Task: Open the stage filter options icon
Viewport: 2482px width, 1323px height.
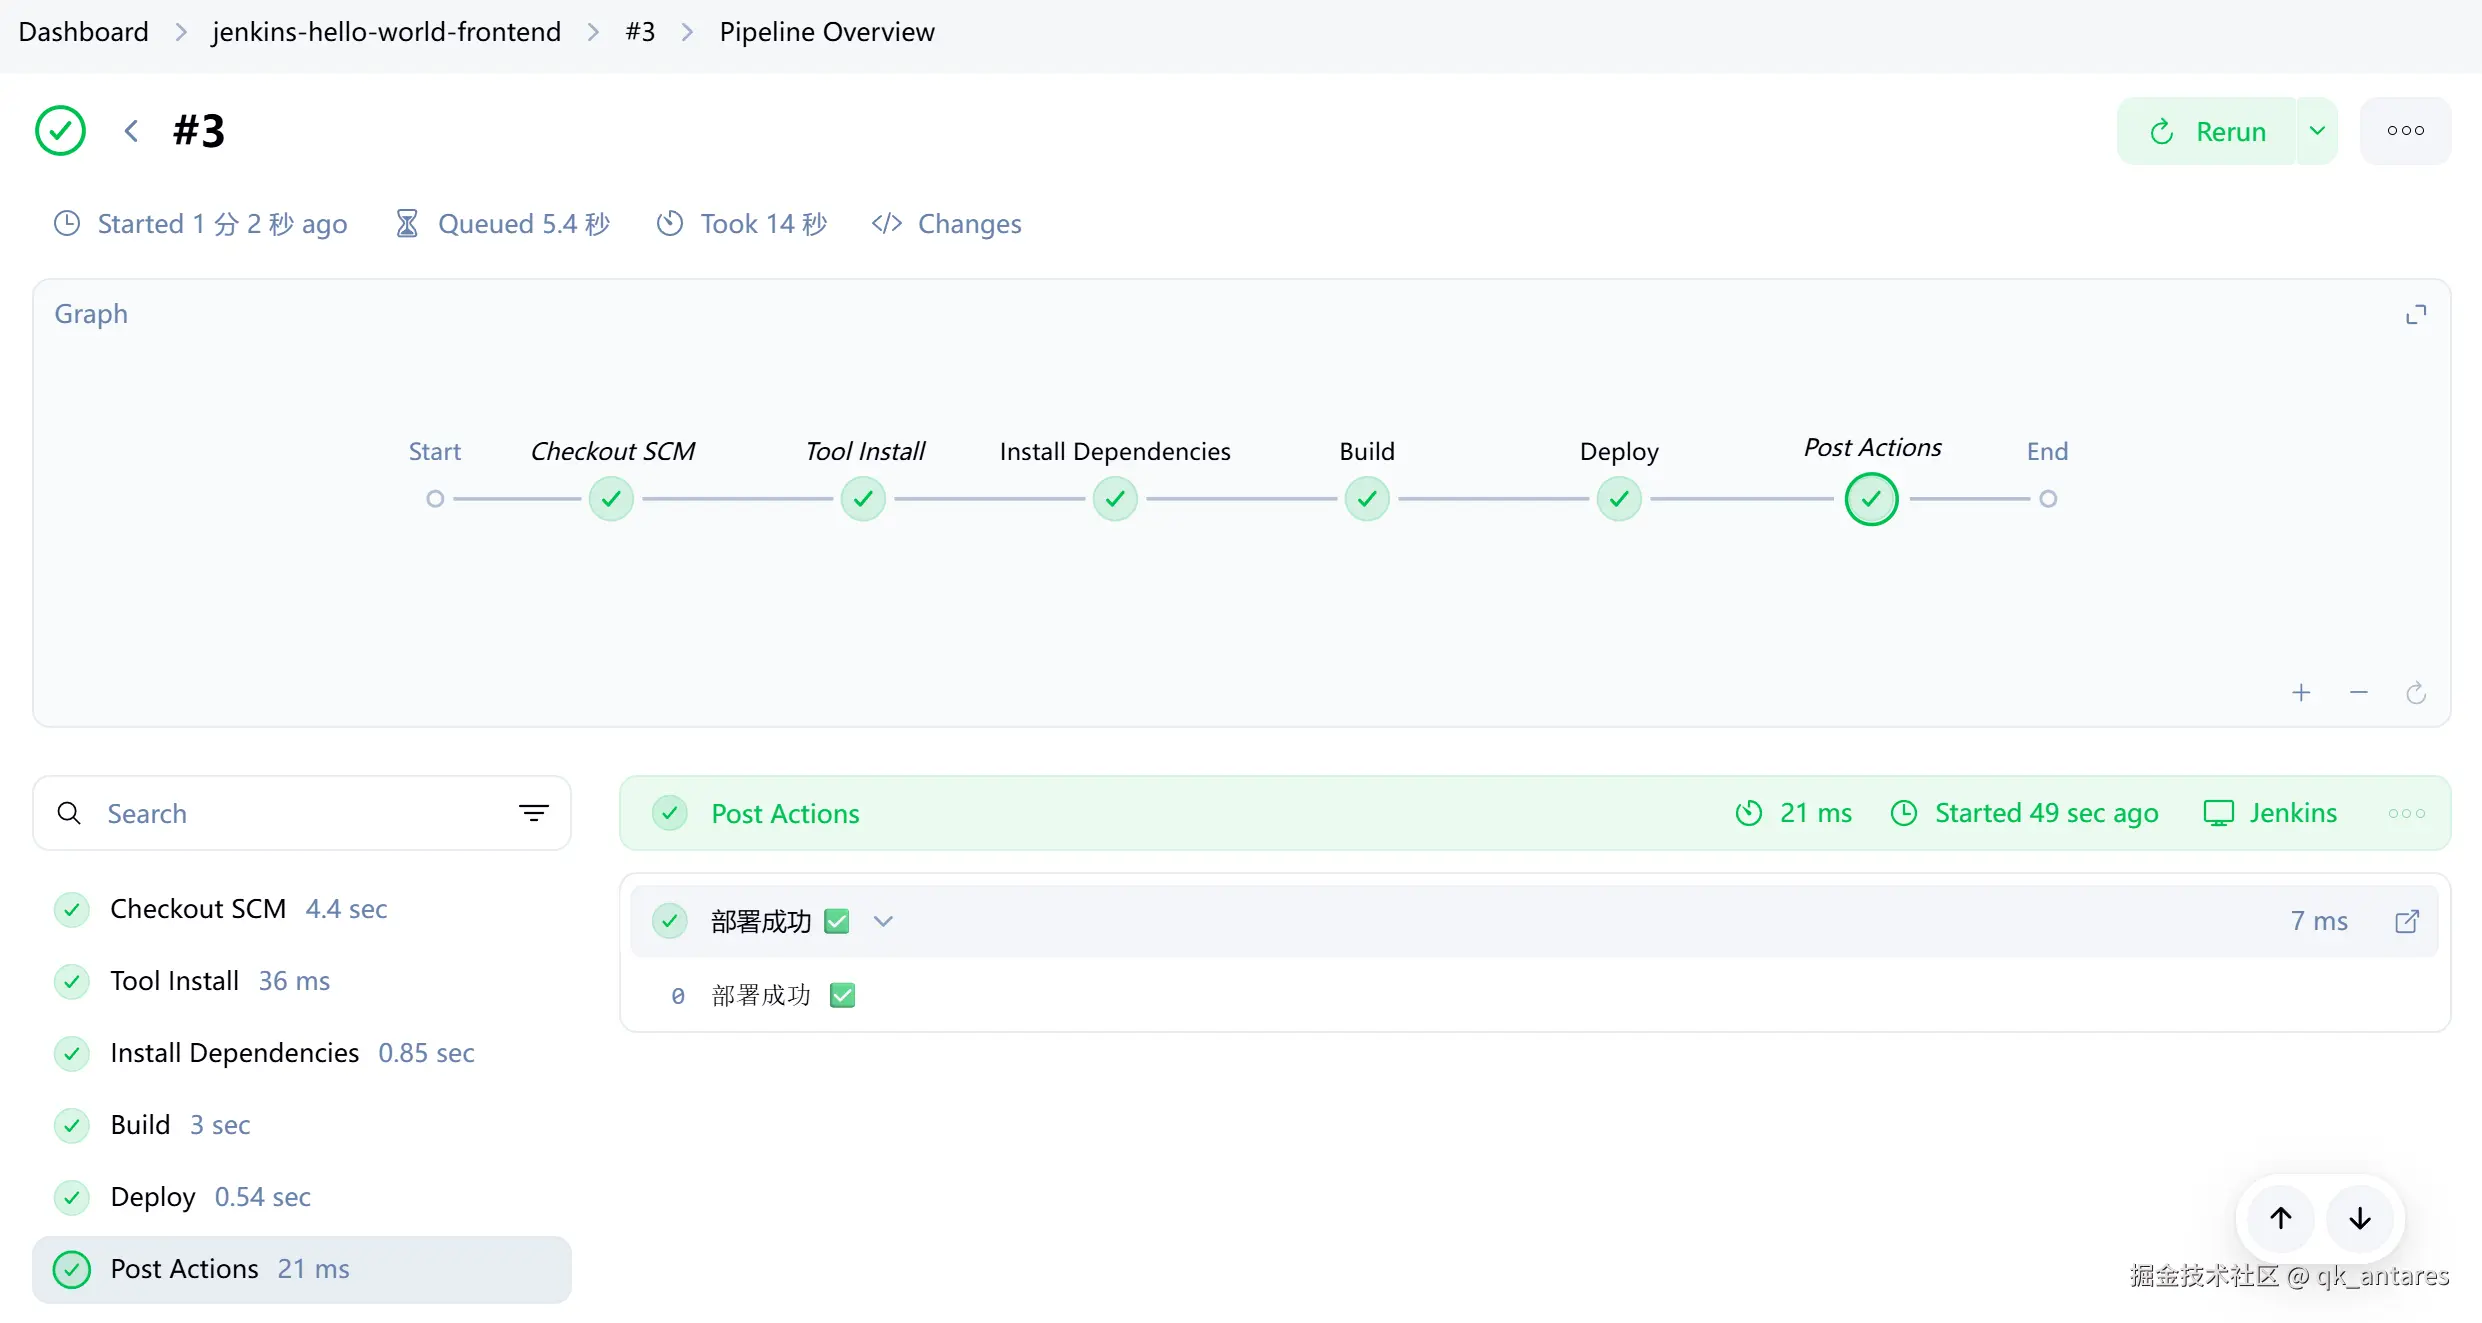Action: [x=534, y=814]
